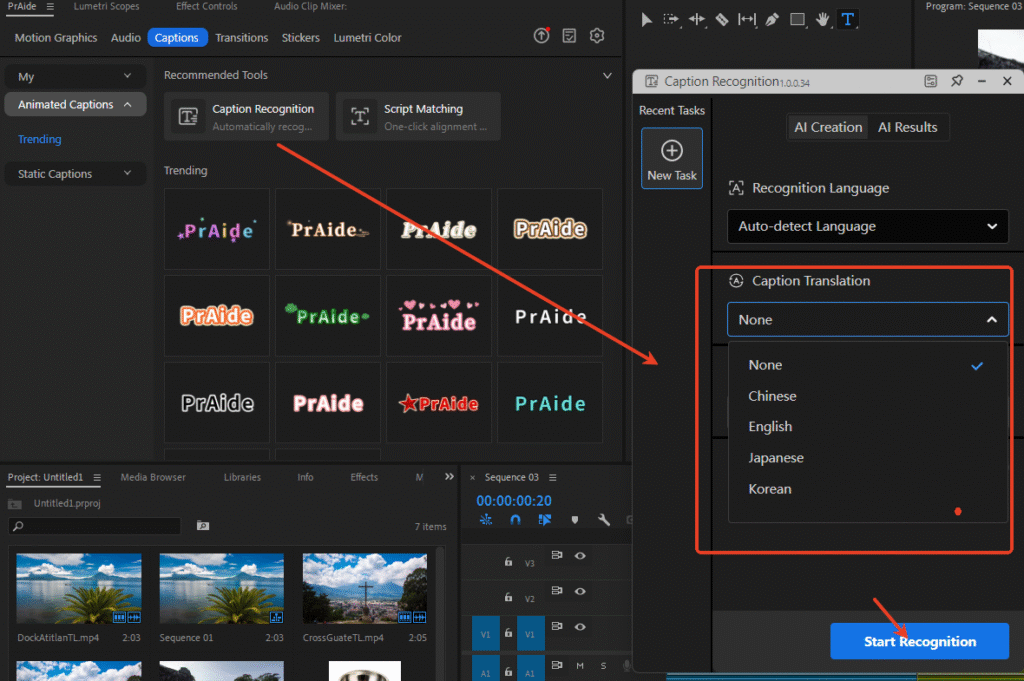The height and width of the screenshot is (681, 1024).
Task: Activate the Track Select Forward tool
Action: tap(672, 18)
